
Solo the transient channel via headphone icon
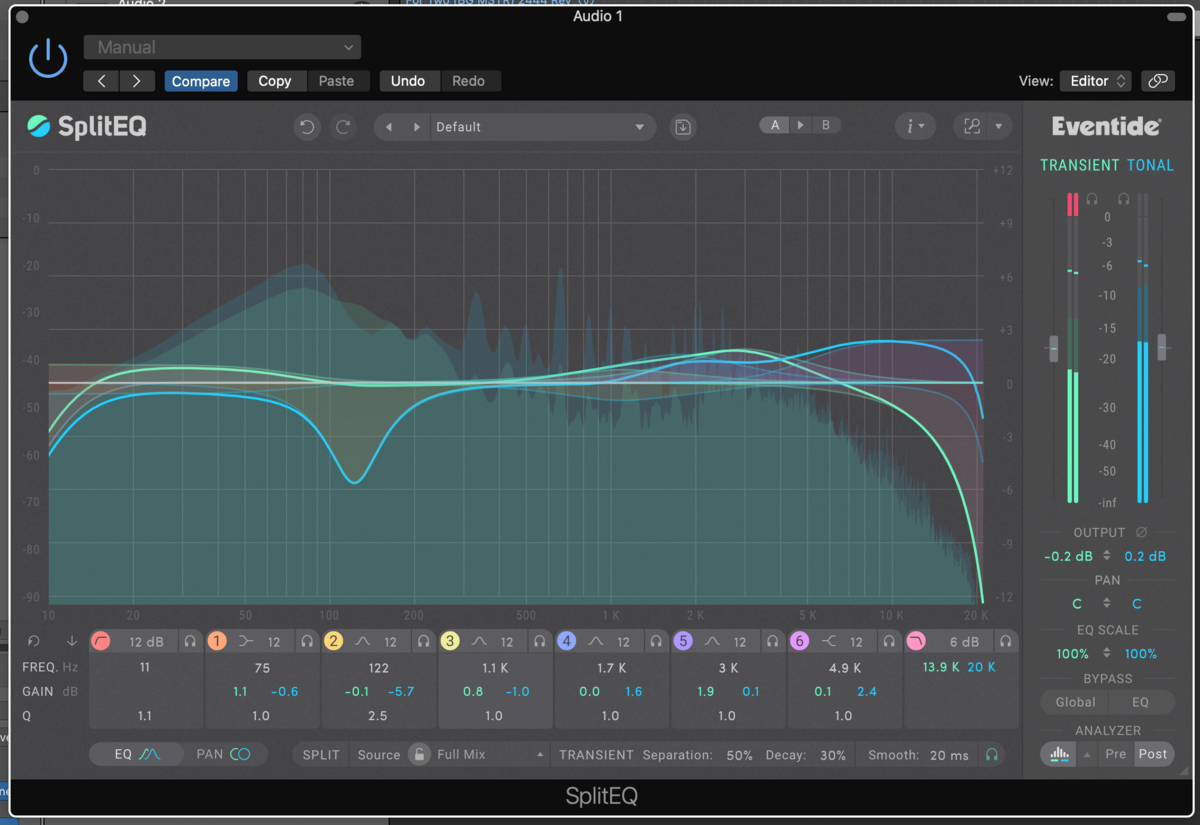1092,199
